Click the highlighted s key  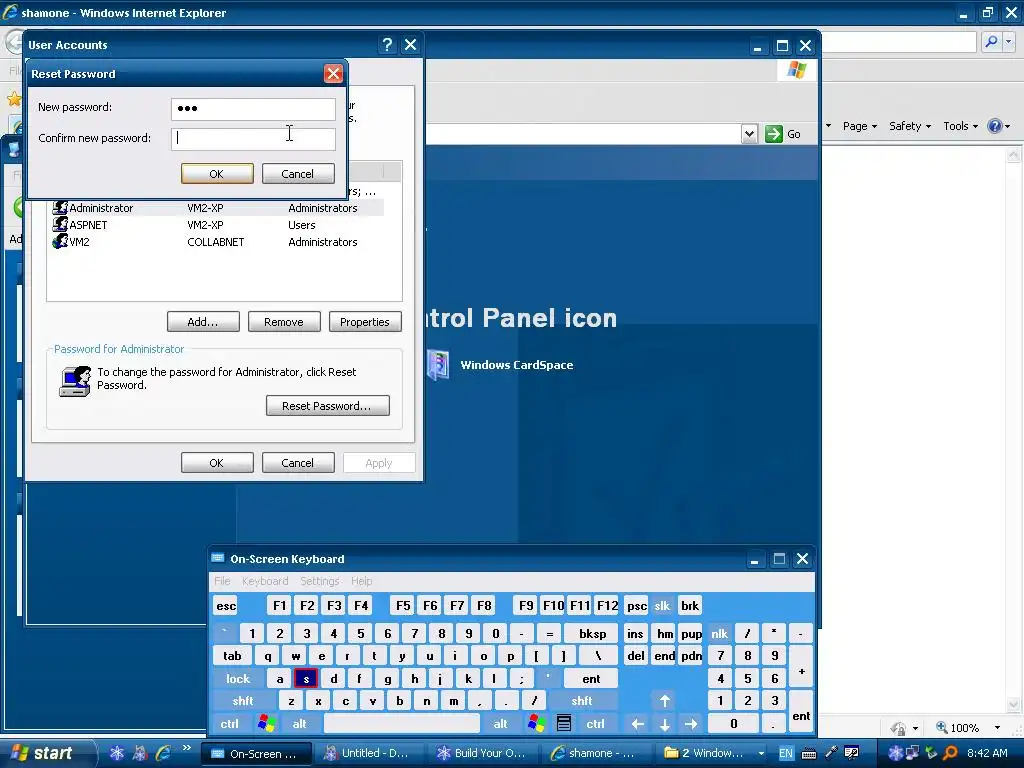pos(306,679)
